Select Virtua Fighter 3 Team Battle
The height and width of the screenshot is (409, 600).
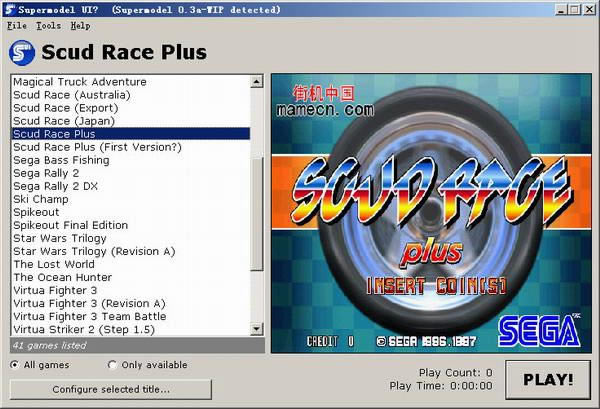coord(89,316)
